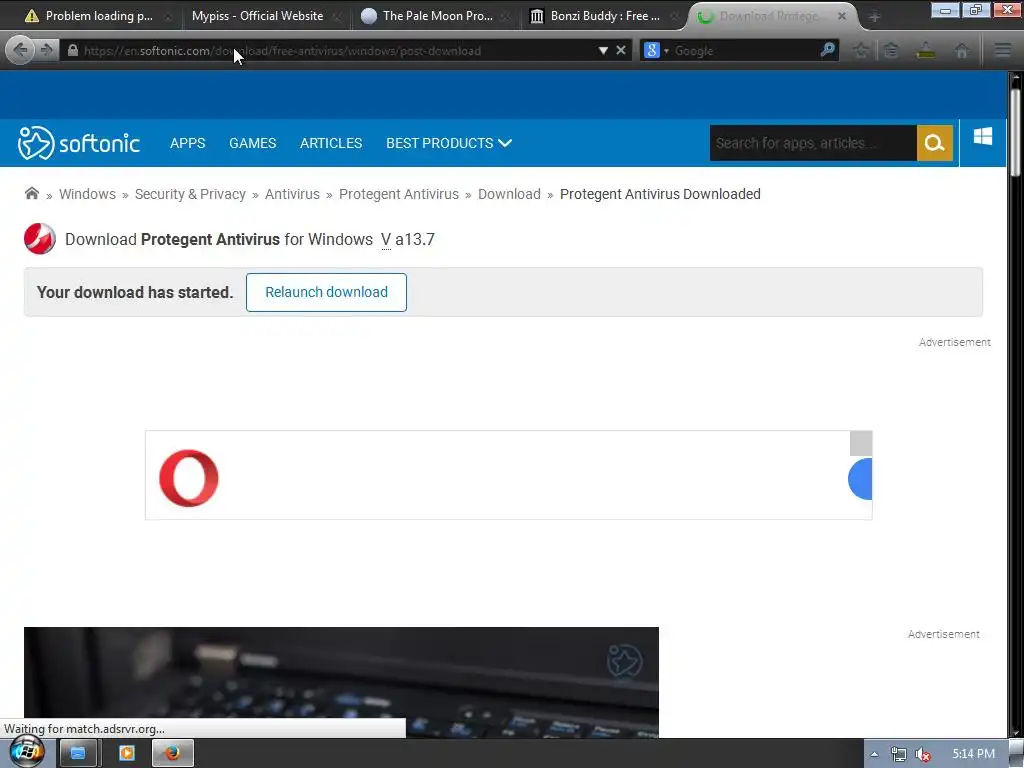1024x768 pixels.
Task: Click the Windows platform icon on Softonic
Action: [982, 136]
